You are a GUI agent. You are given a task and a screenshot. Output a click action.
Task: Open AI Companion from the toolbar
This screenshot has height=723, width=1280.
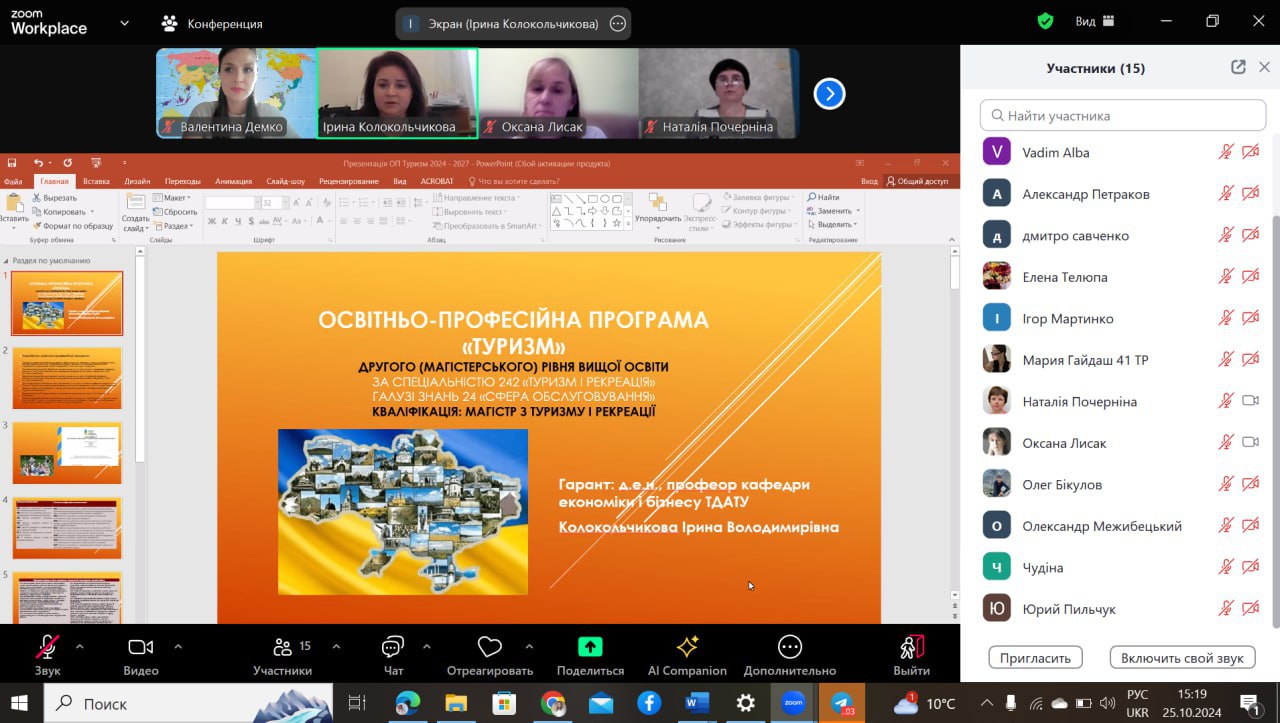(x=687, y=648)
